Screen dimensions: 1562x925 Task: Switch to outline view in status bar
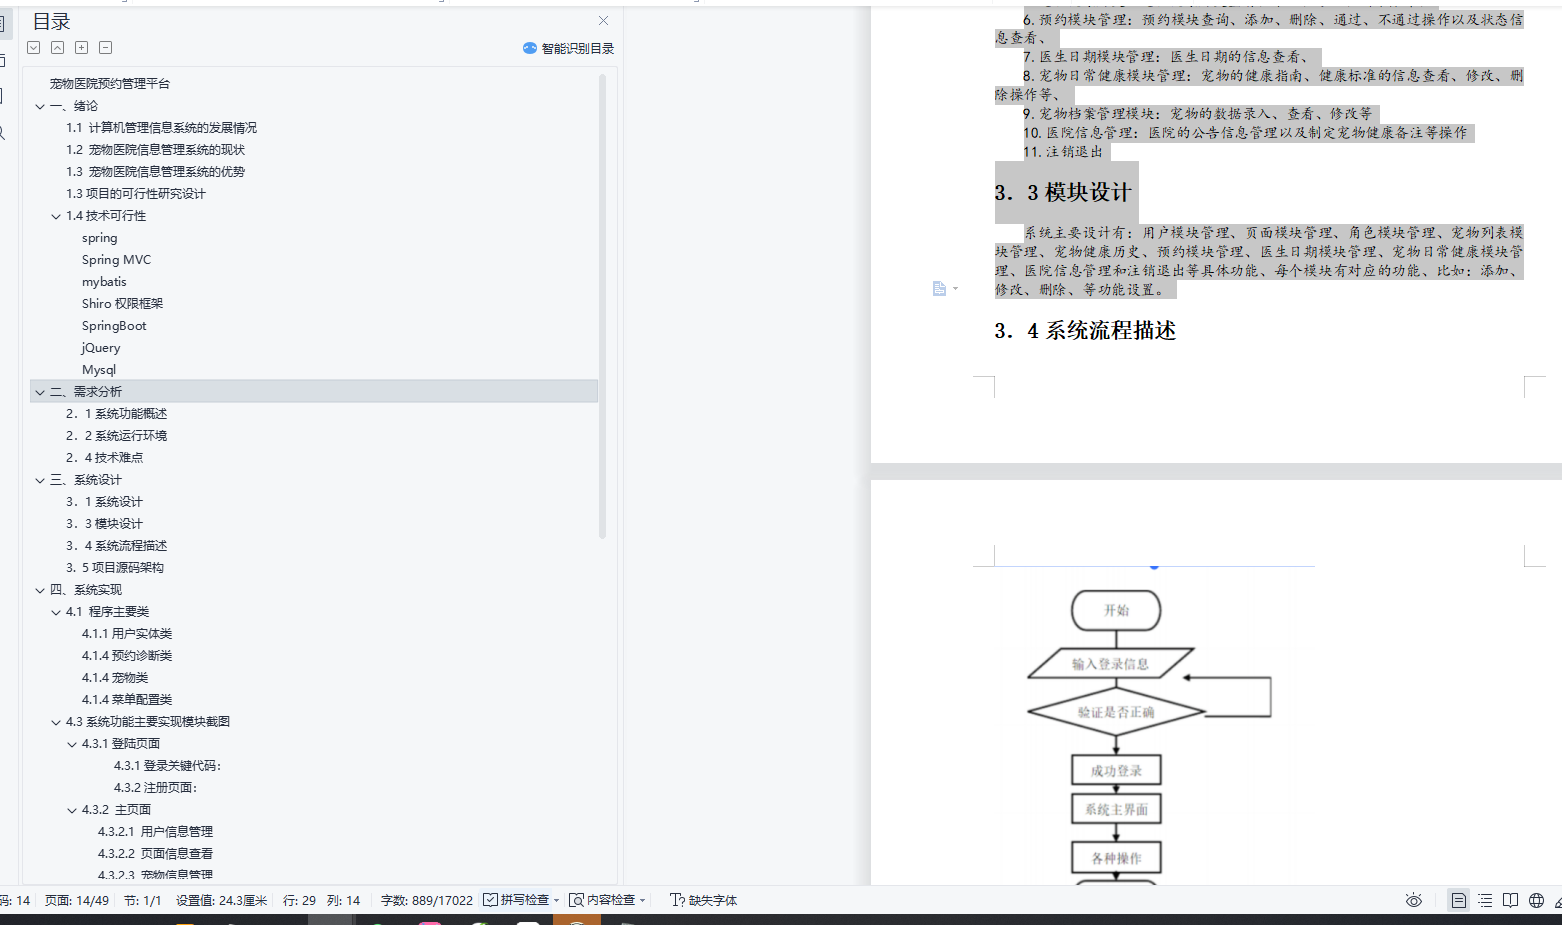(x=1485, y=901)
